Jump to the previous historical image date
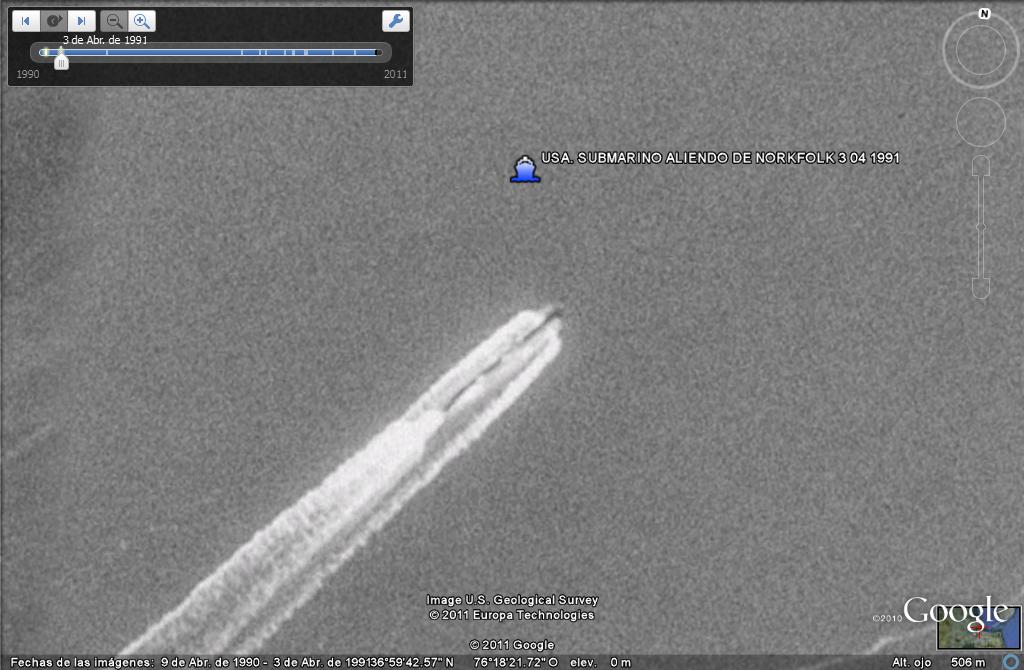The height and width of the screenshot is (670, 1024). [25, 21]
